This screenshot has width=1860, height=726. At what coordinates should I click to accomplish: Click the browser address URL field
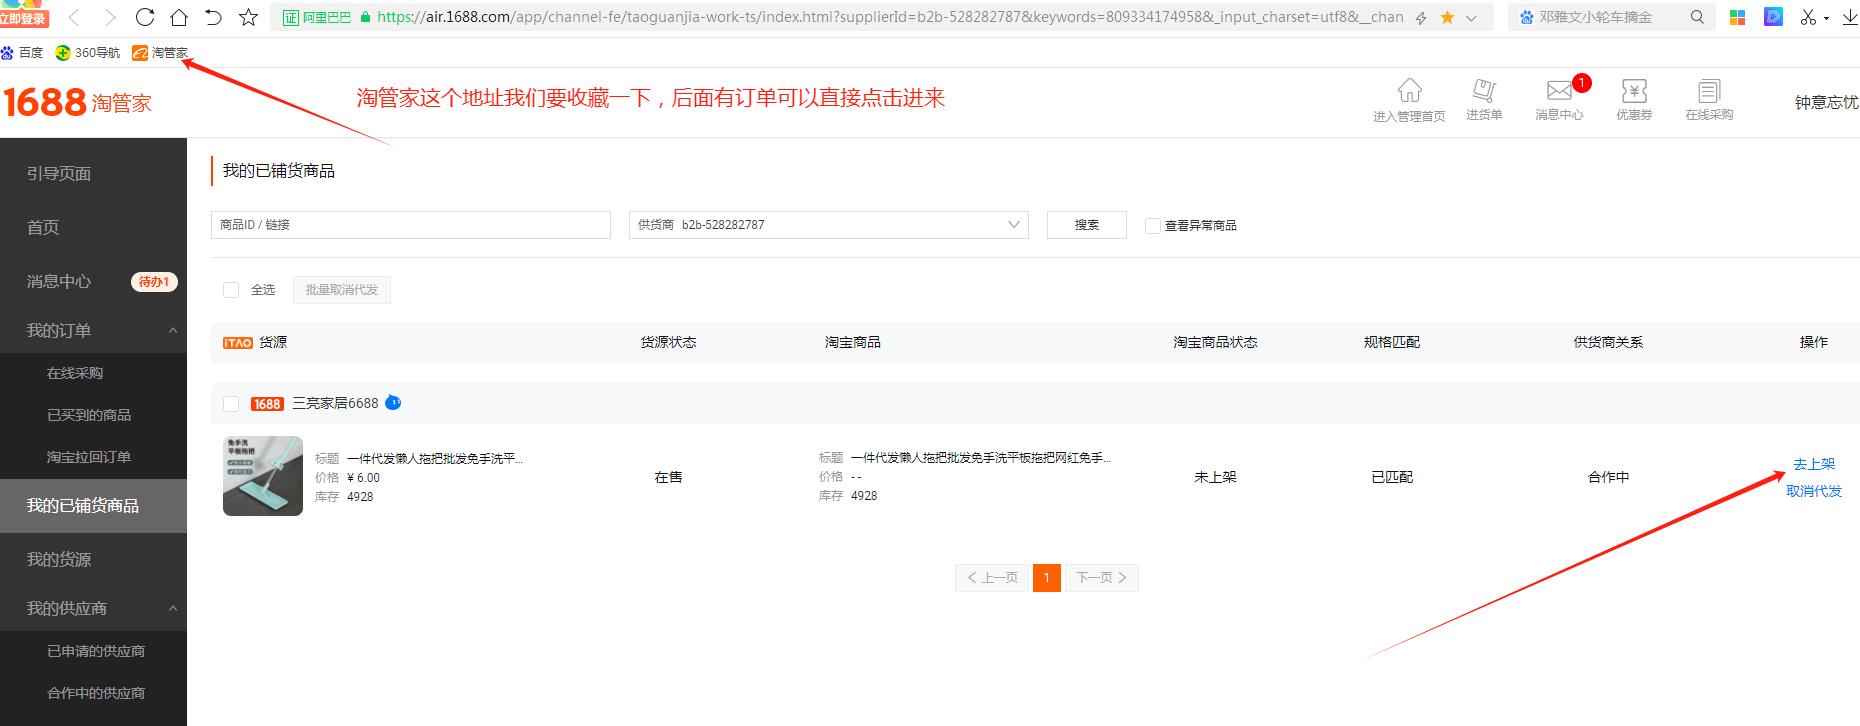coord(890,17)
